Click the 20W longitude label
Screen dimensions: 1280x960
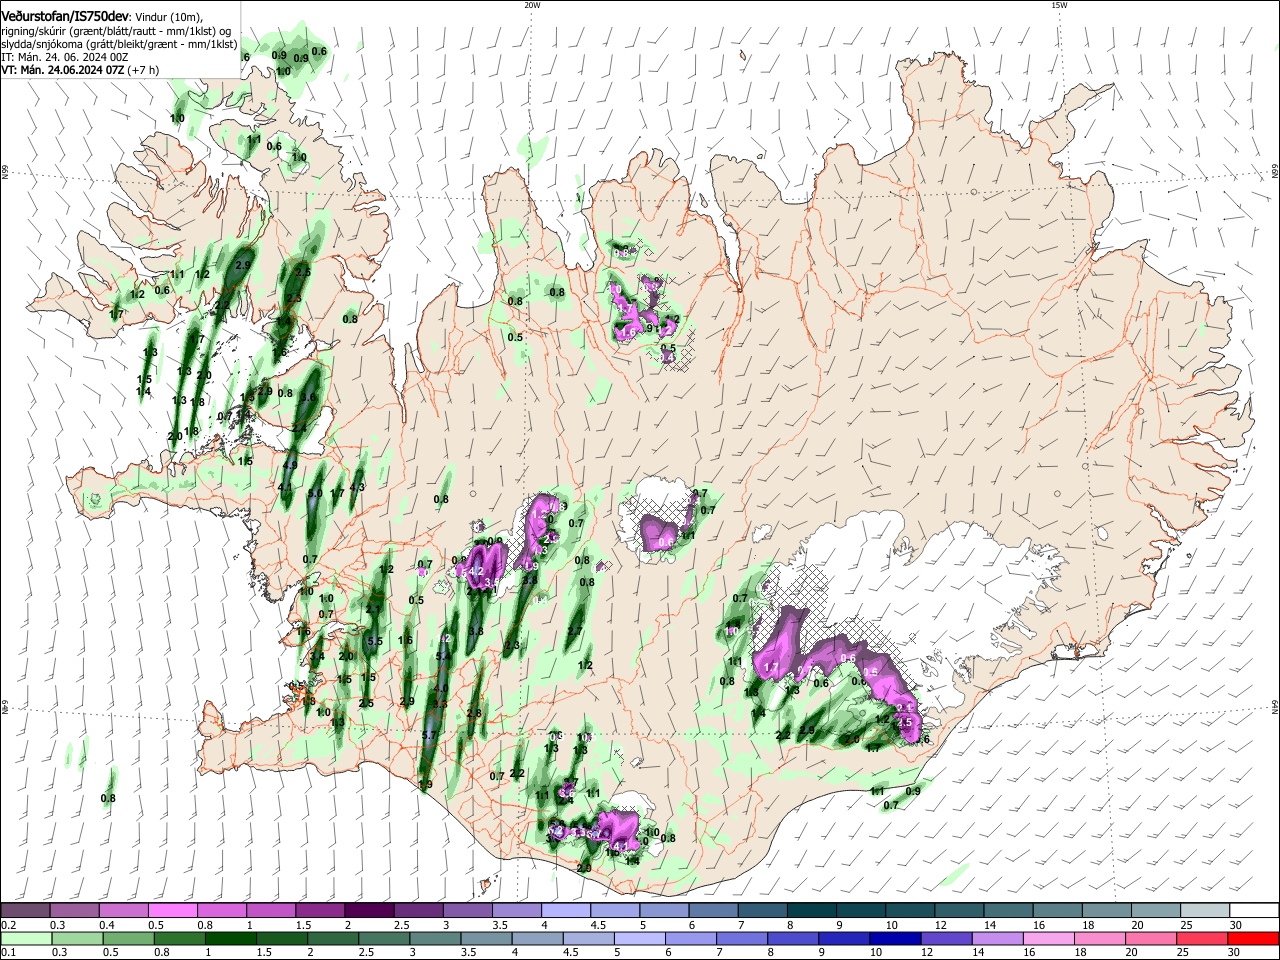(532, 5)
